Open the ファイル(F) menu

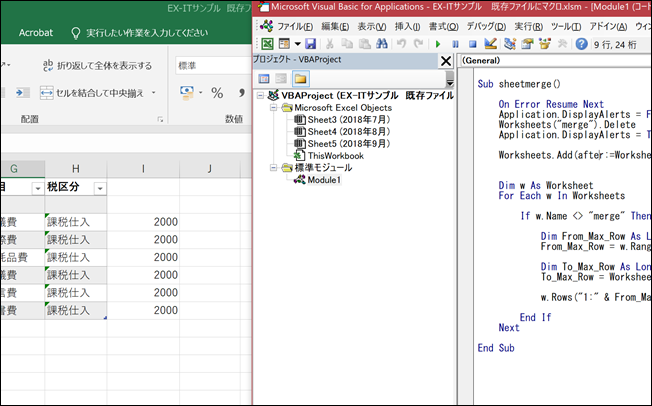click(x=295, y=27)
